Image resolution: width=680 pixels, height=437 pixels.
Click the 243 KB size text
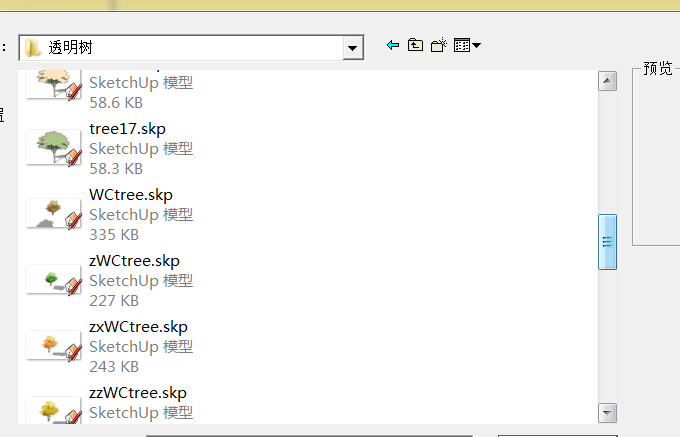[x=114, y=366]
